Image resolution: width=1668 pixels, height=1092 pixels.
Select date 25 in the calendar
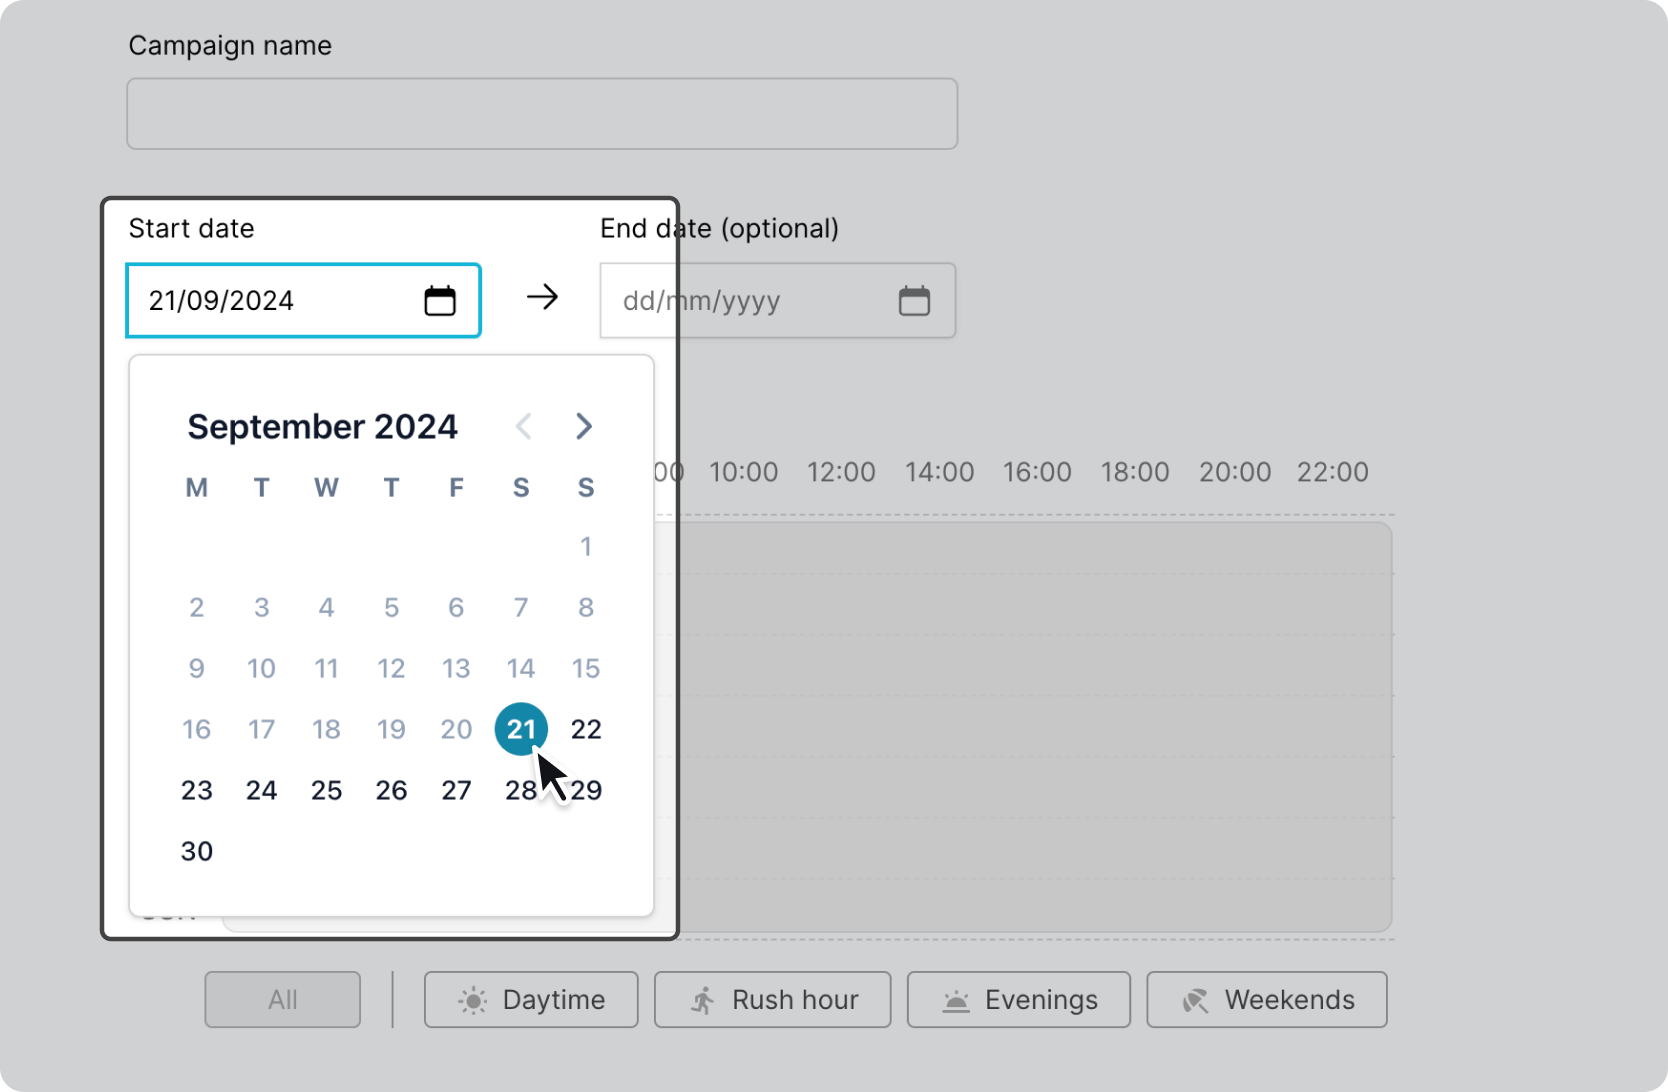pos(326,791)
